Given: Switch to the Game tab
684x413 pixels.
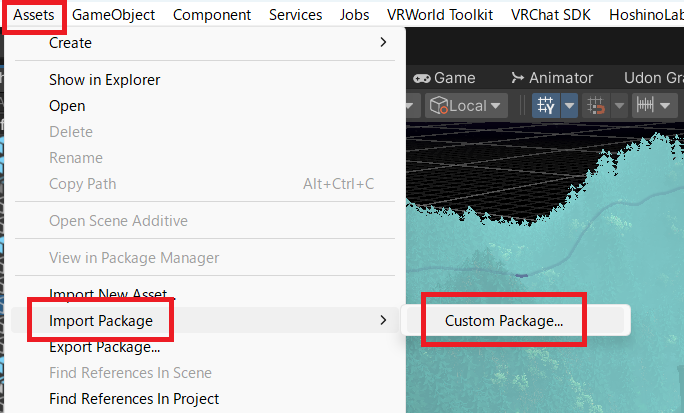Looking at the screenshot, I should (x=444, y=77).
